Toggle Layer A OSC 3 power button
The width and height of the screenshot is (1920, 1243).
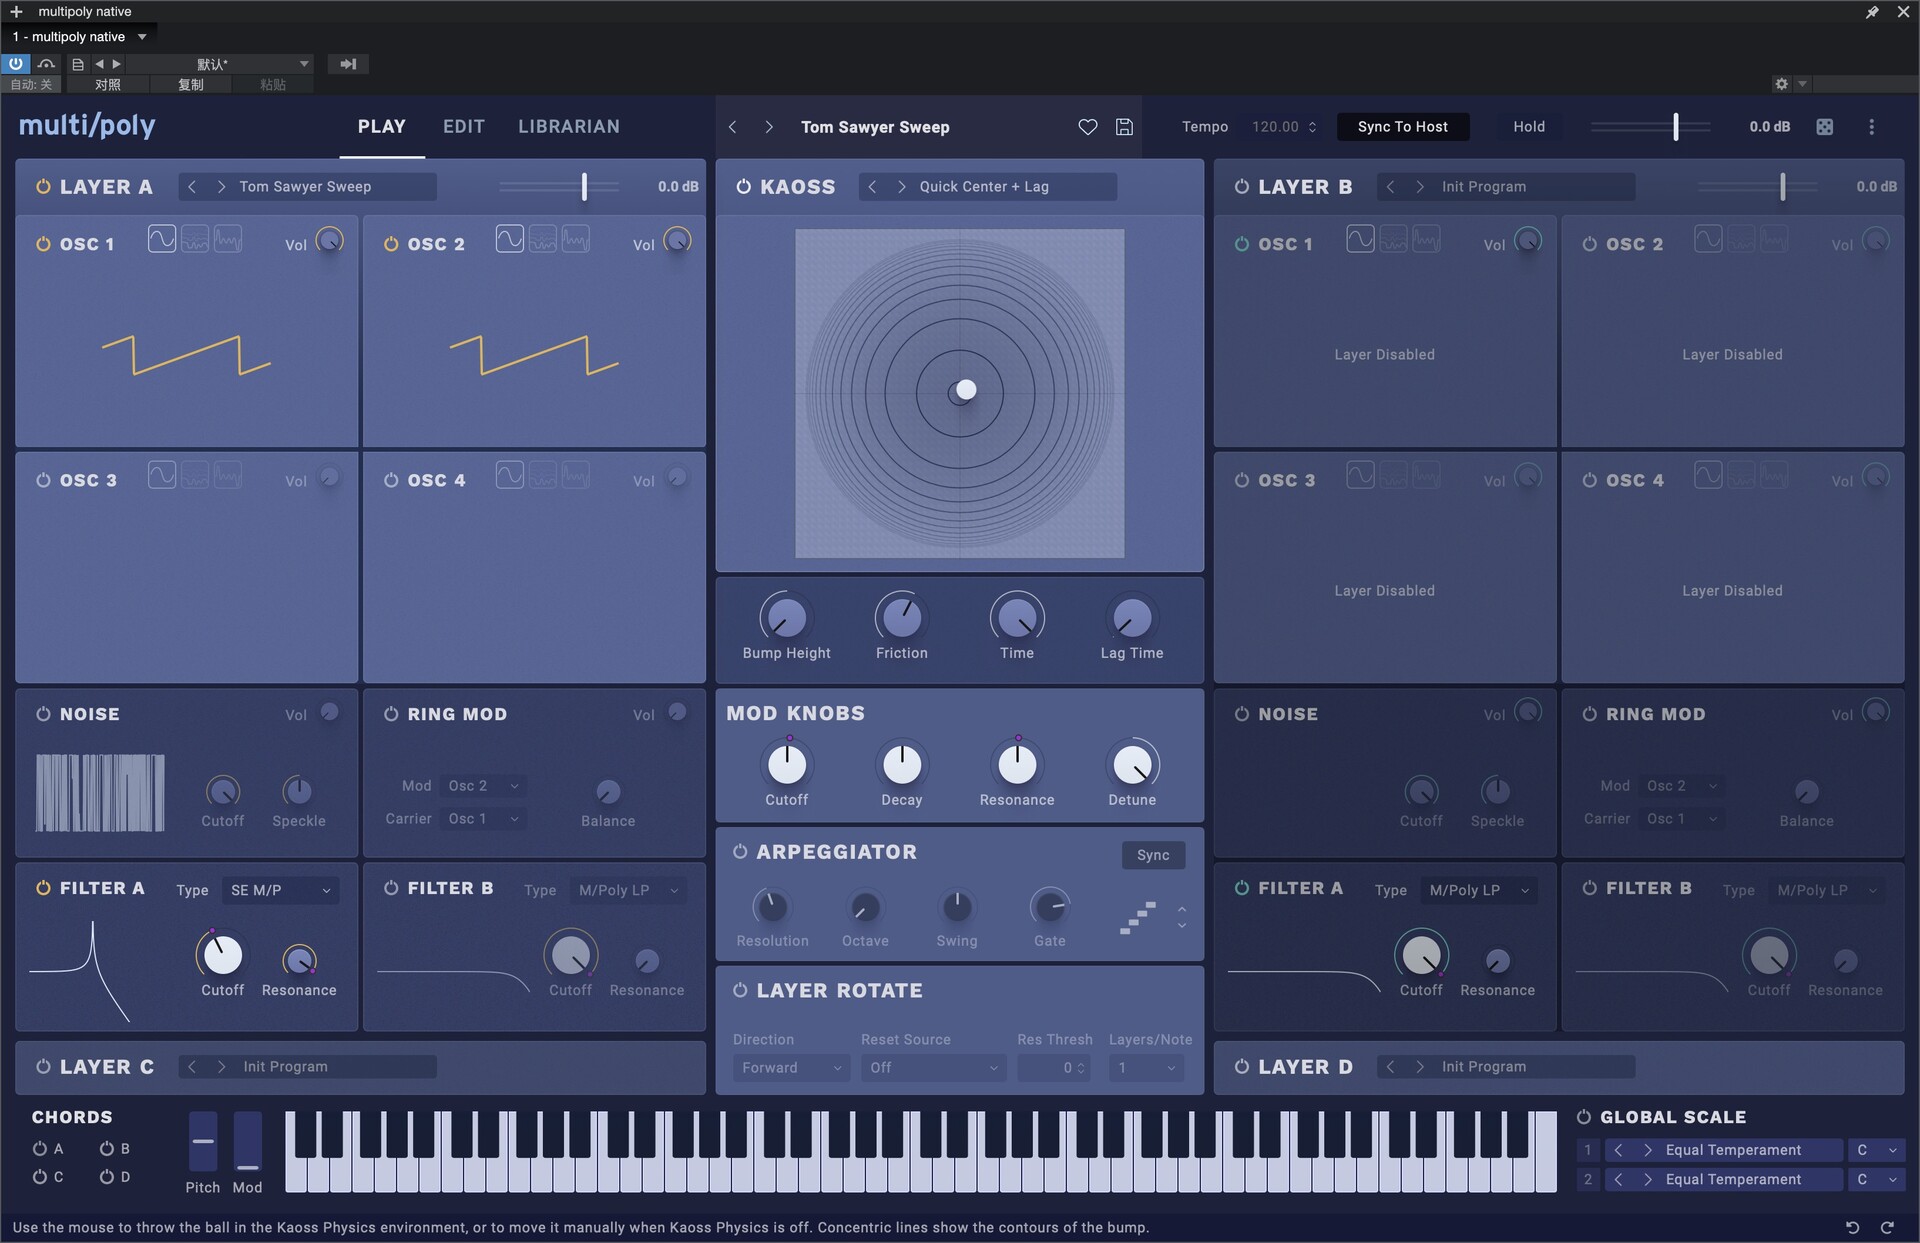(x=43, y=480)
